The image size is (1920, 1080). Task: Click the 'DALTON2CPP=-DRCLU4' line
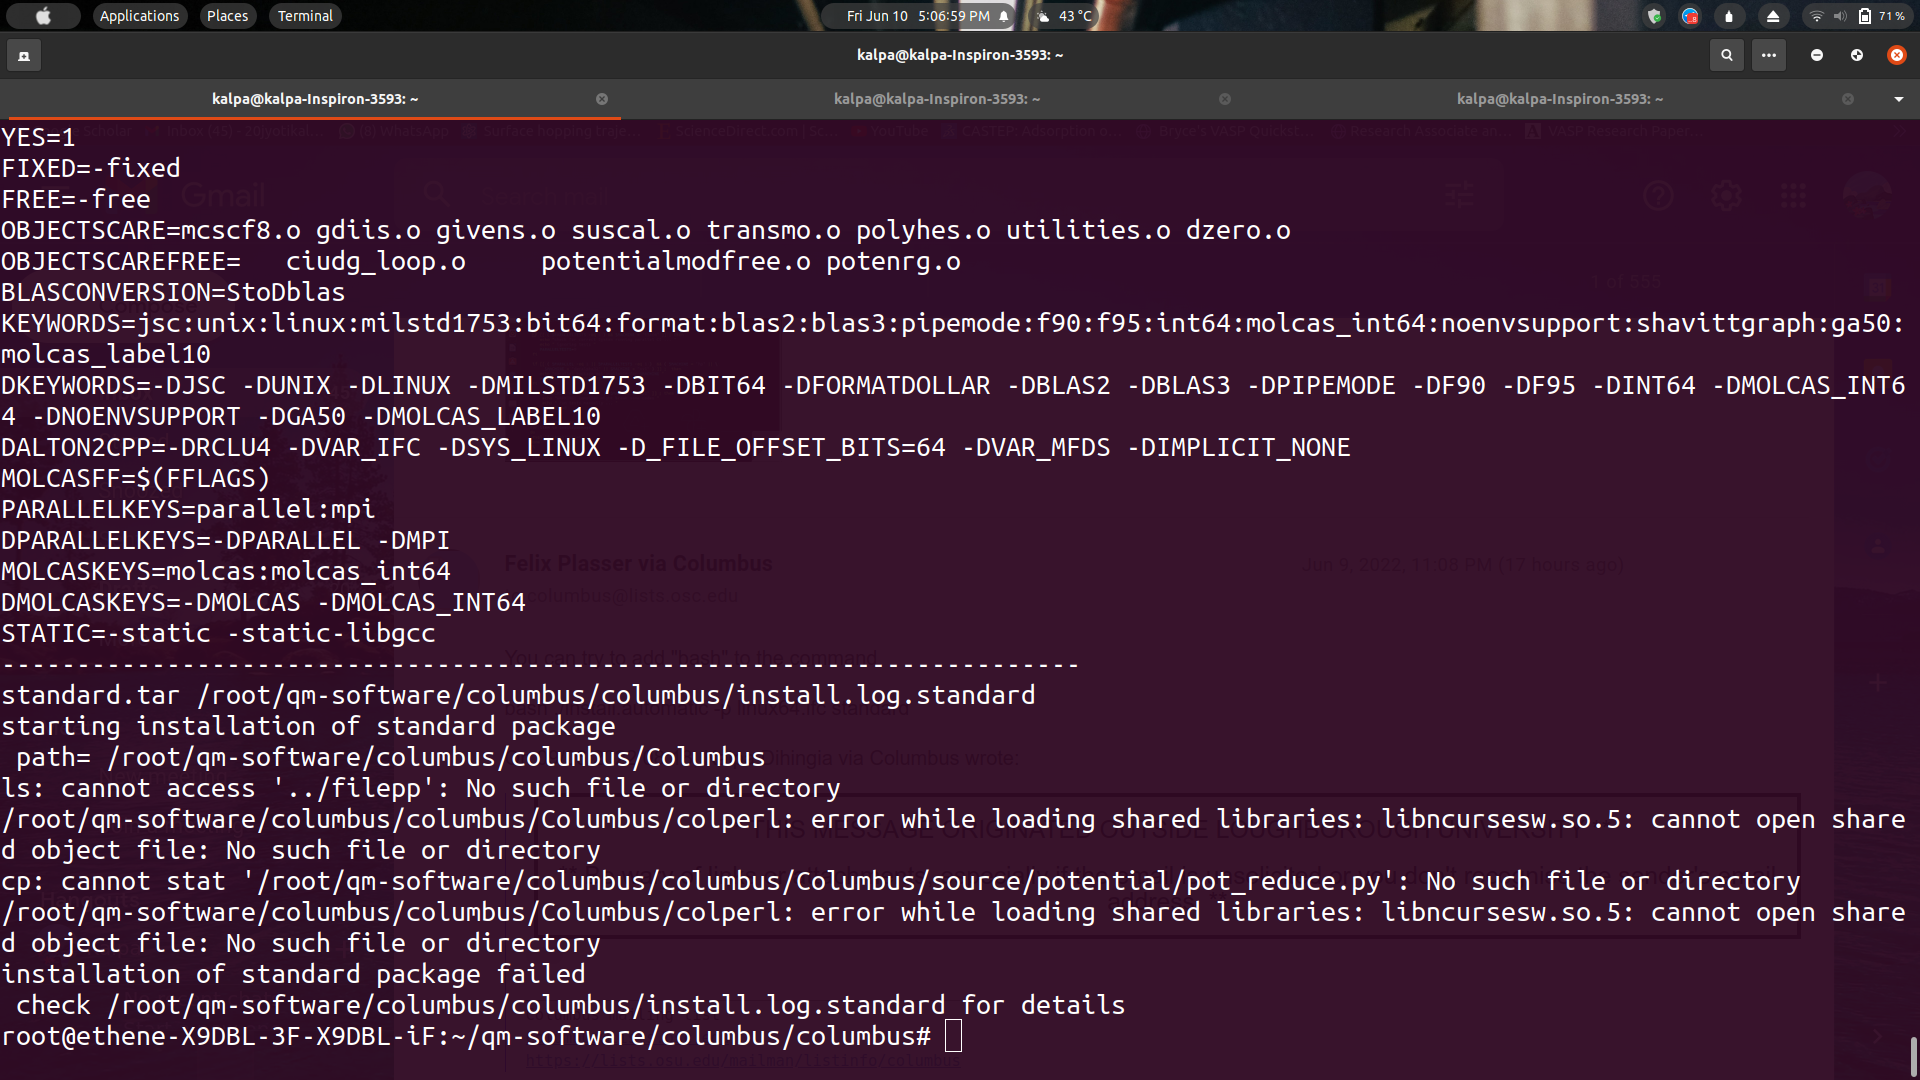coord(676,447)
